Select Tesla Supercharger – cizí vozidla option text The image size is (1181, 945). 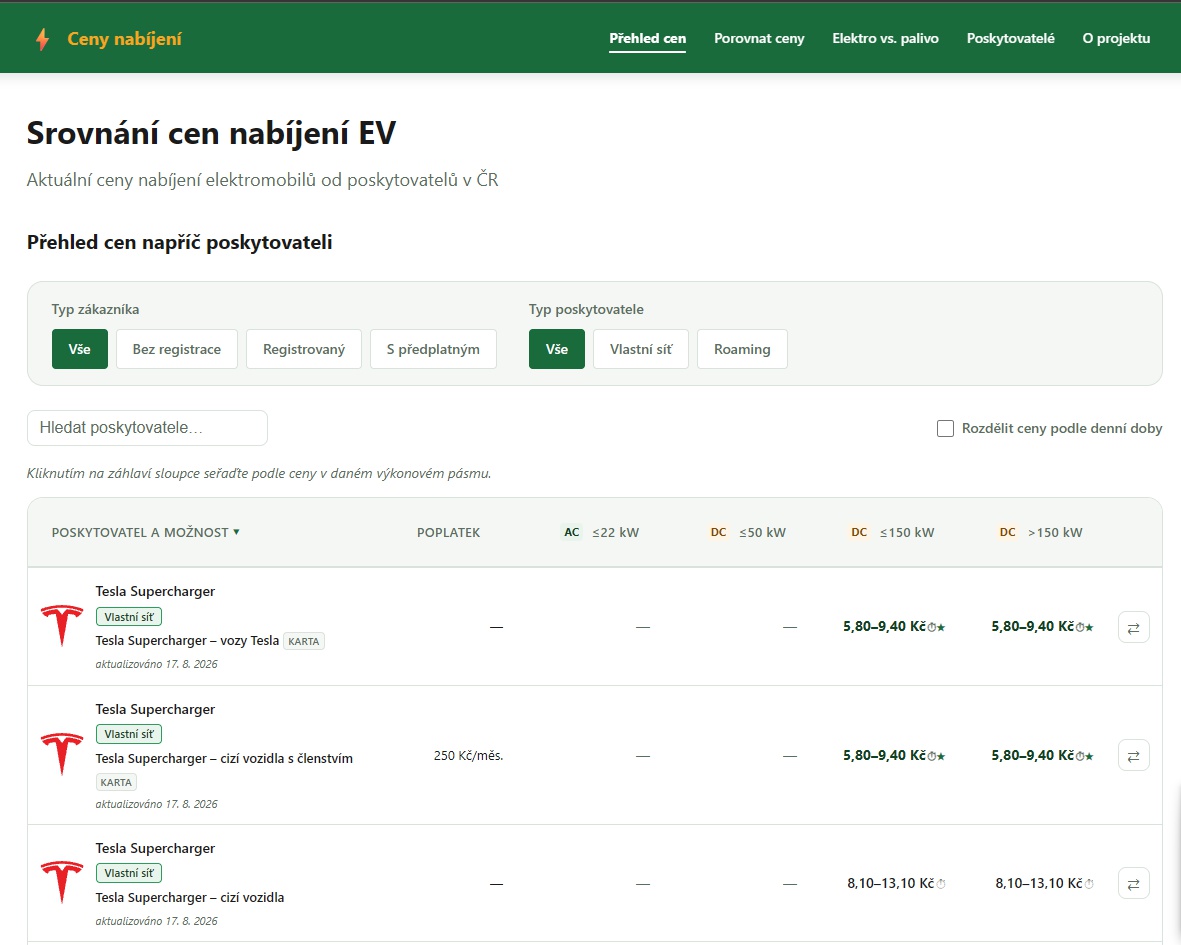(x=190, y=898)
